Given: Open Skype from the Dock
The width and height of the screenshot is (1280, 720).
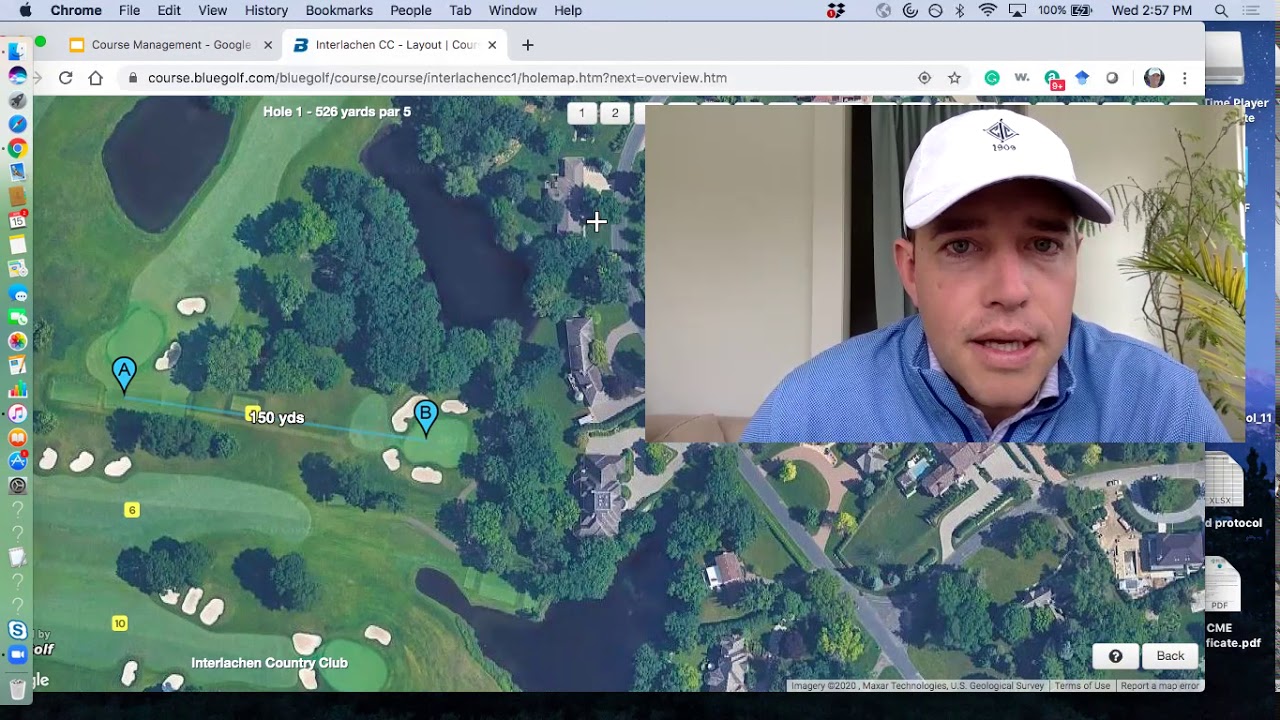Looking at the screenshot, I should click(17, 630).
